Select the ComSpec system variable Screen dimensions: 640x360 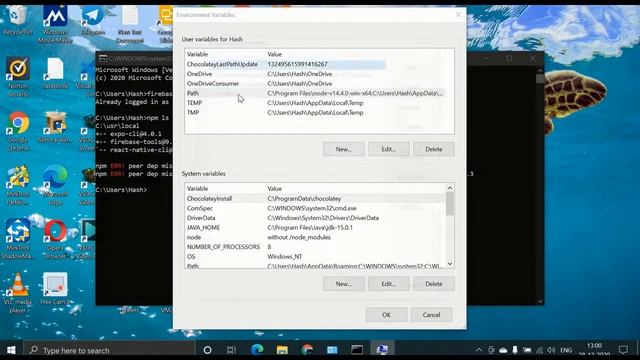pyautogui.click(x=315, y=208)
